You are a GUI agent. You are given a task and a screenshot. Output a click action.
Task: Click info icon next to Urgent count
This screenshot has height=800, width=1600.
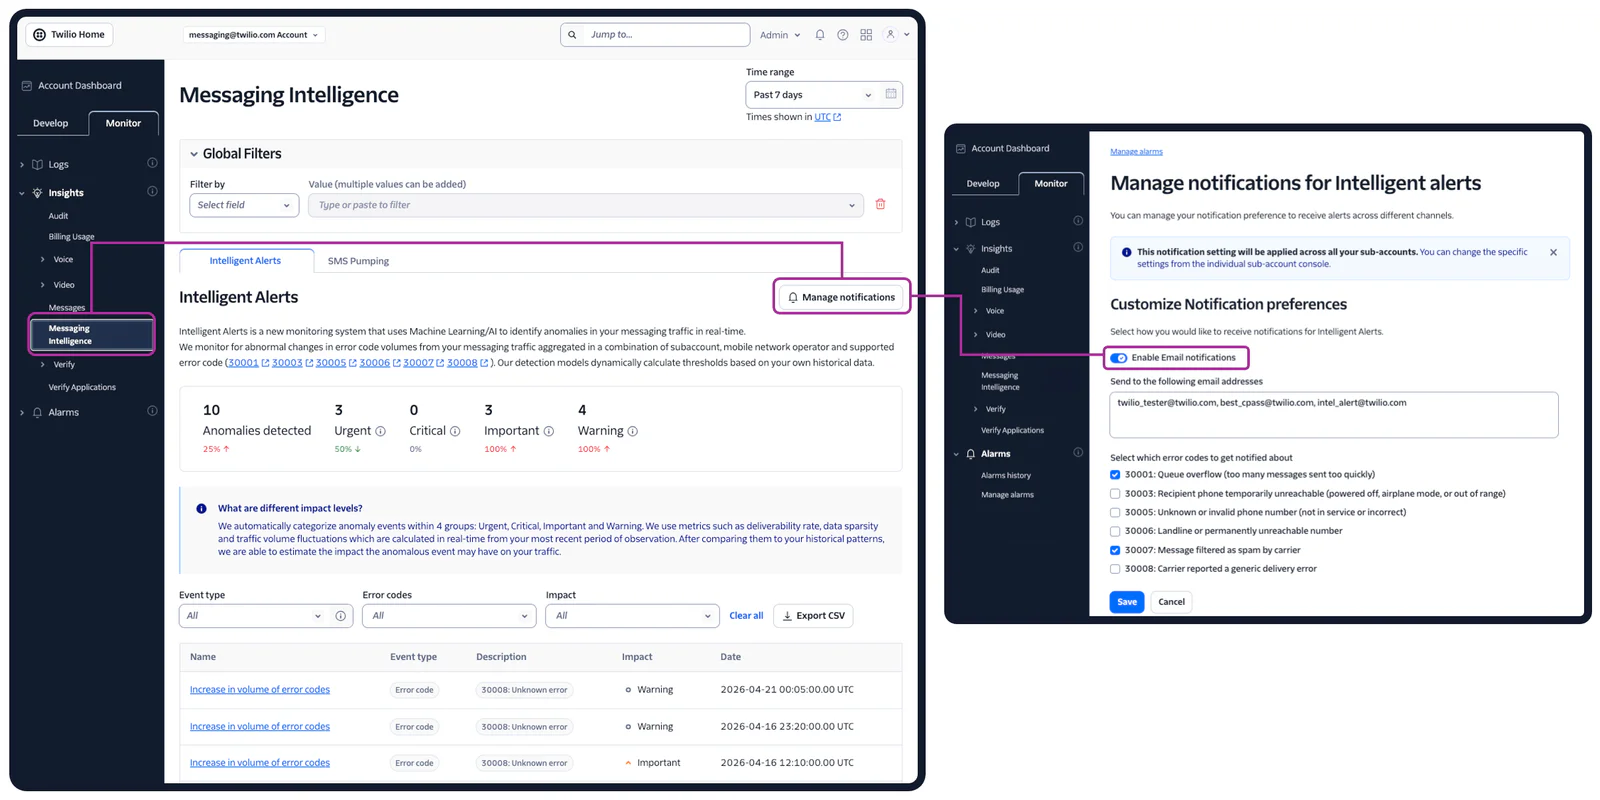(380, 431)
